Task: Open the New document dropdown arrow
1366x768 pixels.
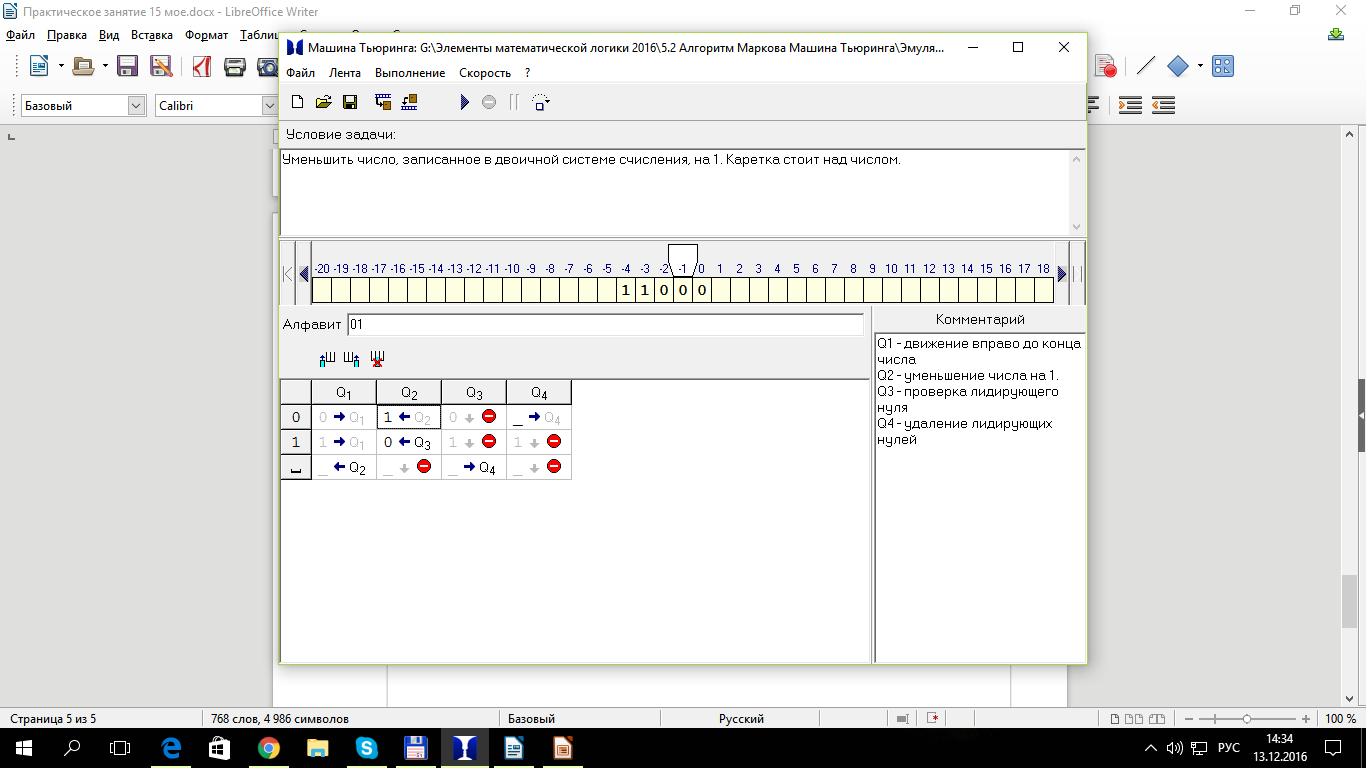Action: tap(61, 67)
